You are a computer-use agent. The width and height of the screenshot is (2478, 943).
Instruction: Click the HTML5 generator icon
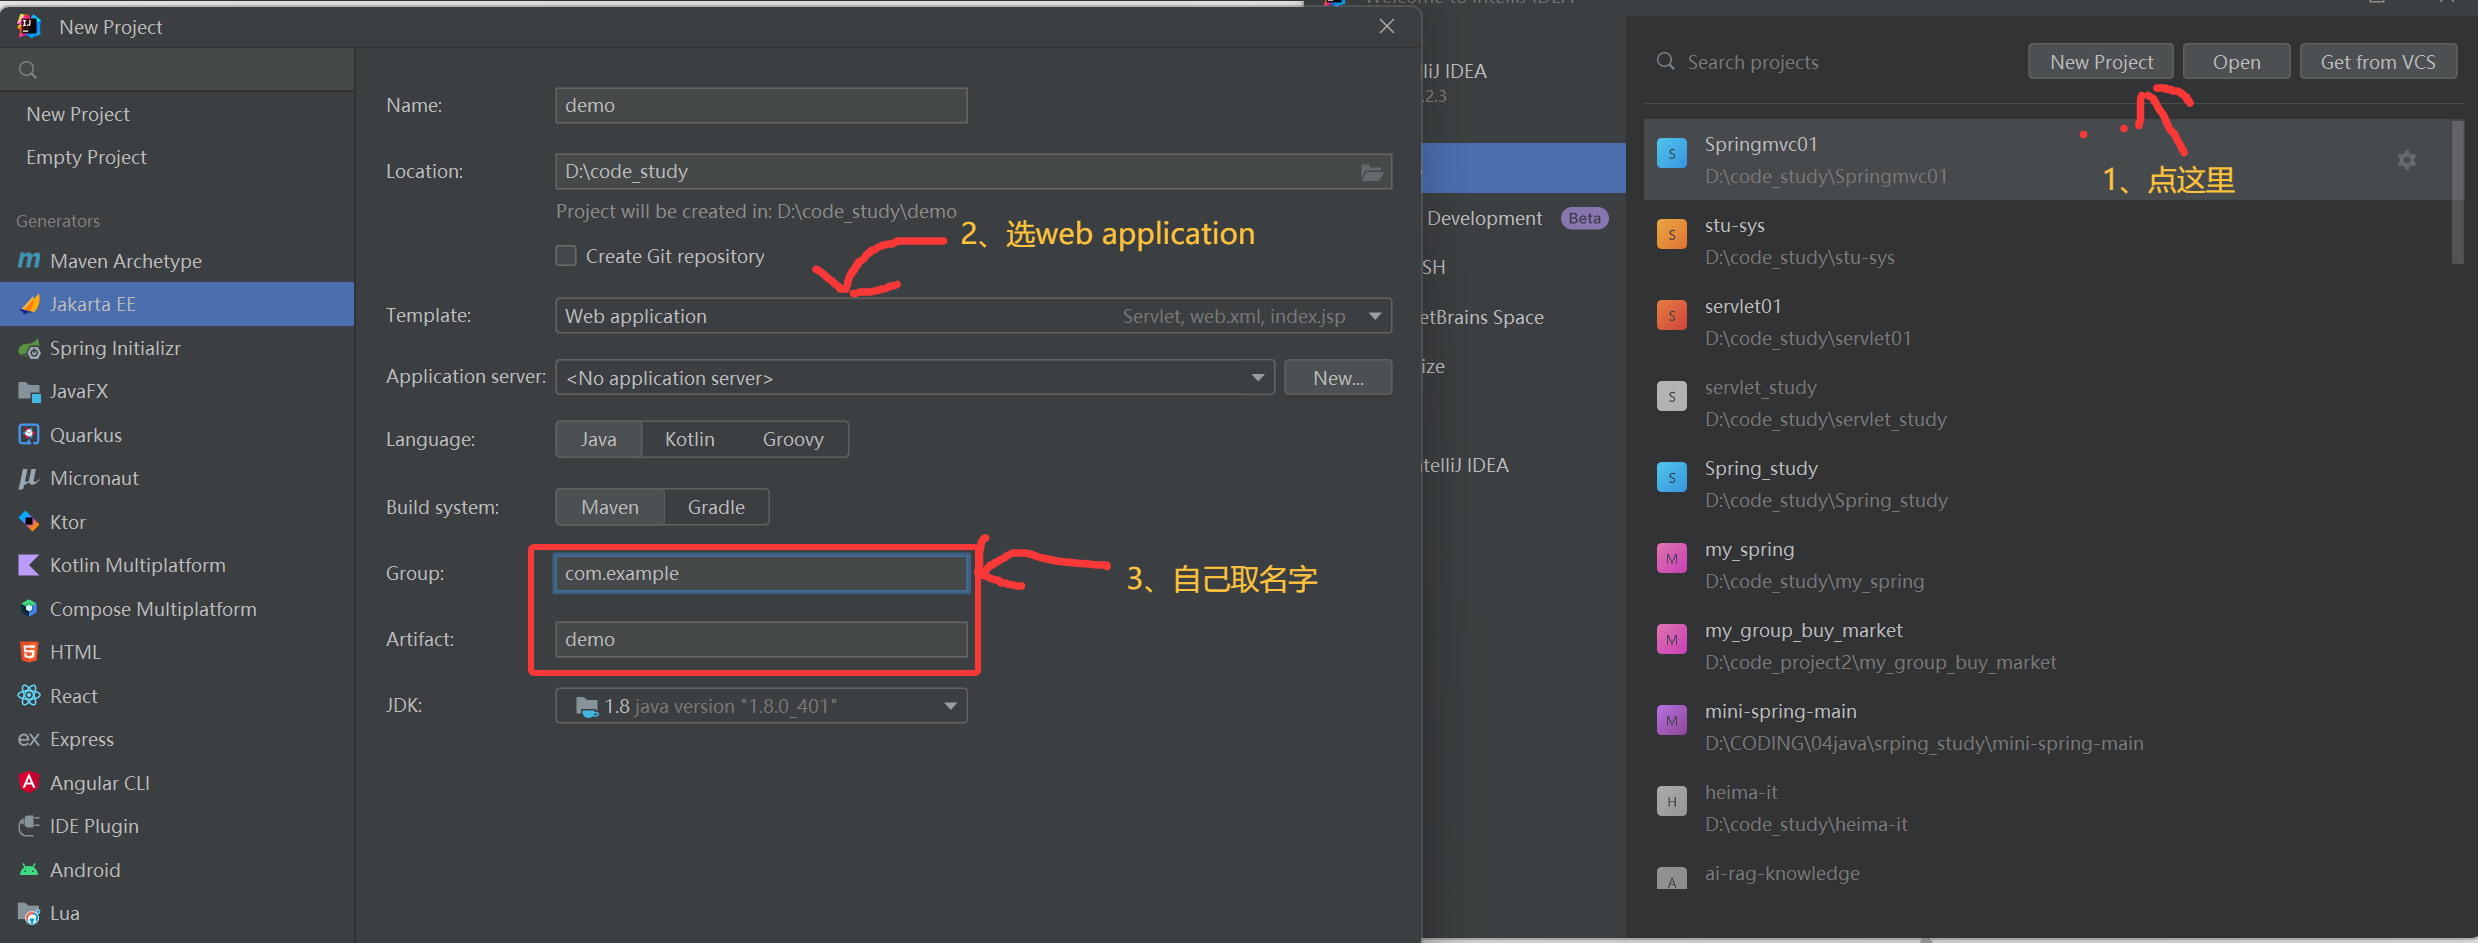(x=29, y=652)
